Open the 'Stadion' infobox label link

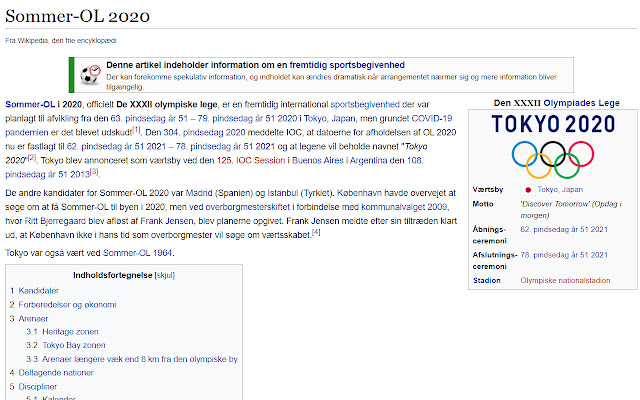click(487, 280)
